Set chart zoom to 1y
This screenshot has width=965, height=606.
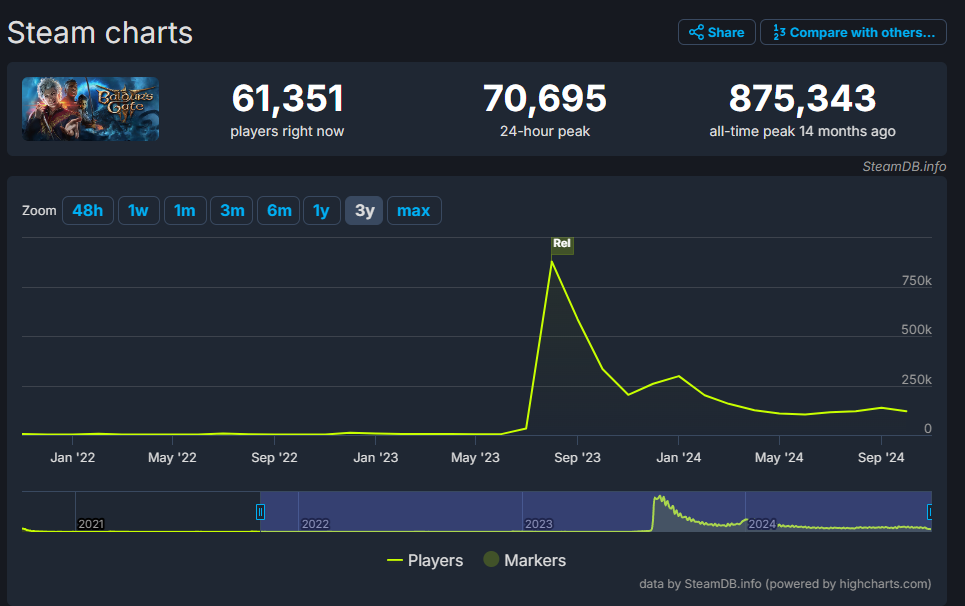(x=321, y=210)
